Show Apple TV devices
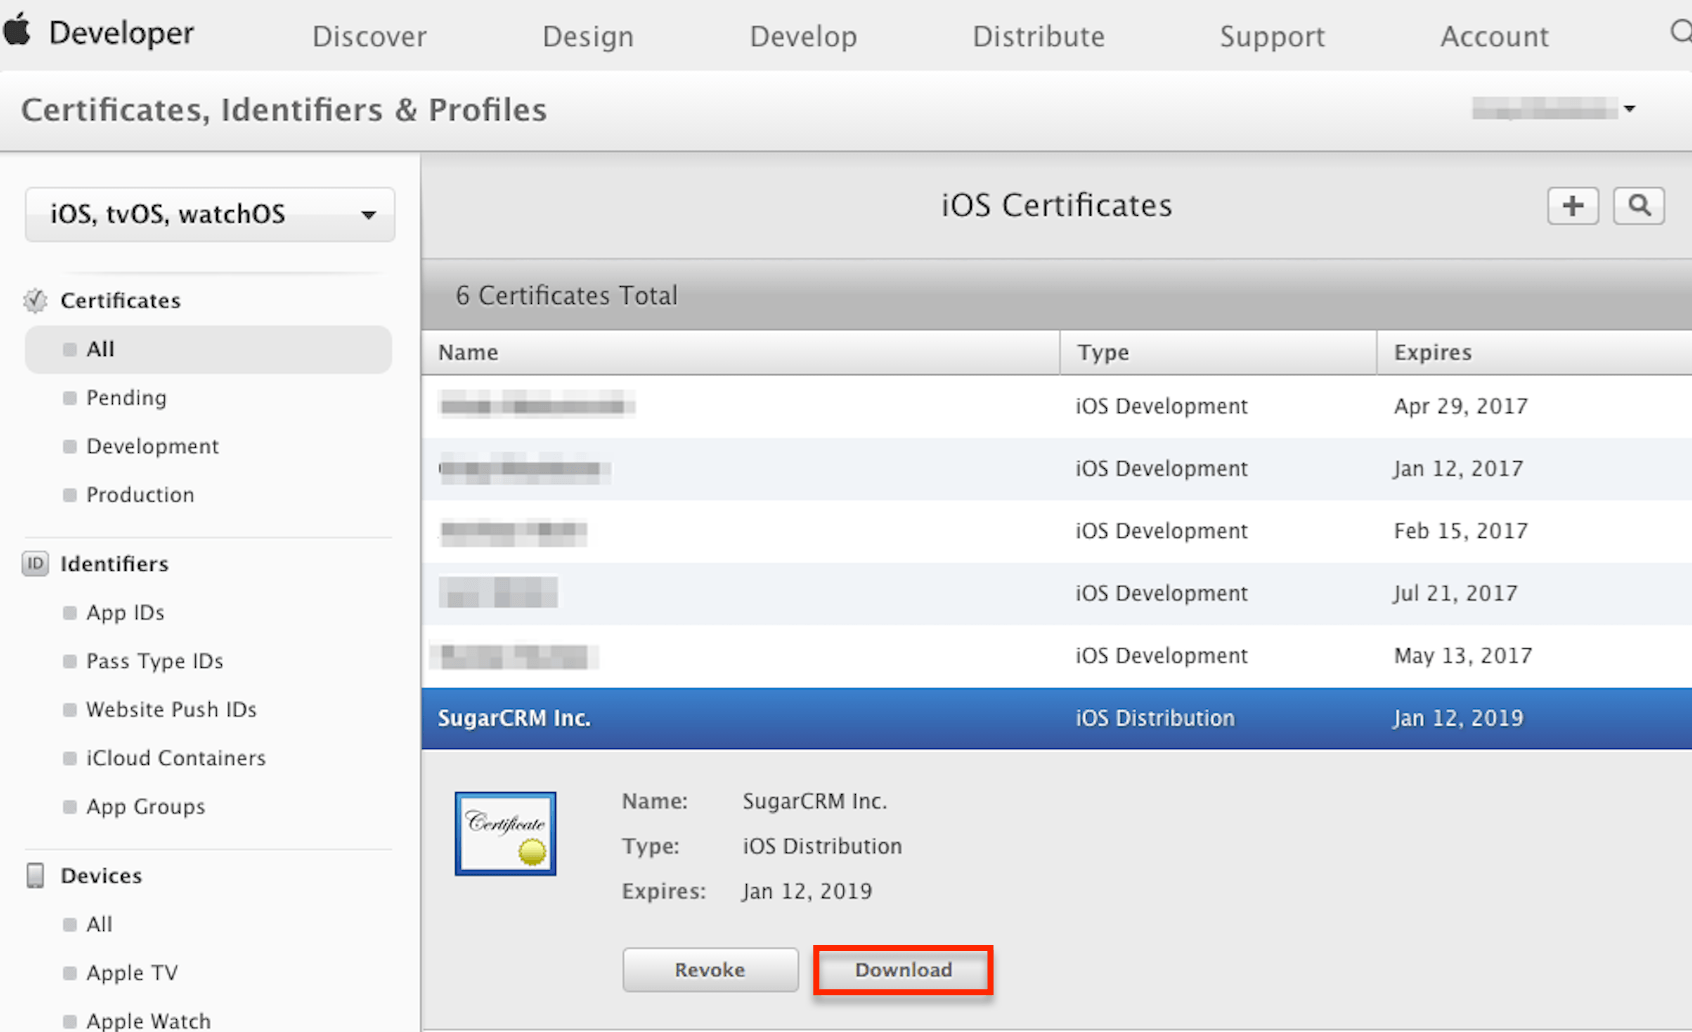 pos(132,973)
